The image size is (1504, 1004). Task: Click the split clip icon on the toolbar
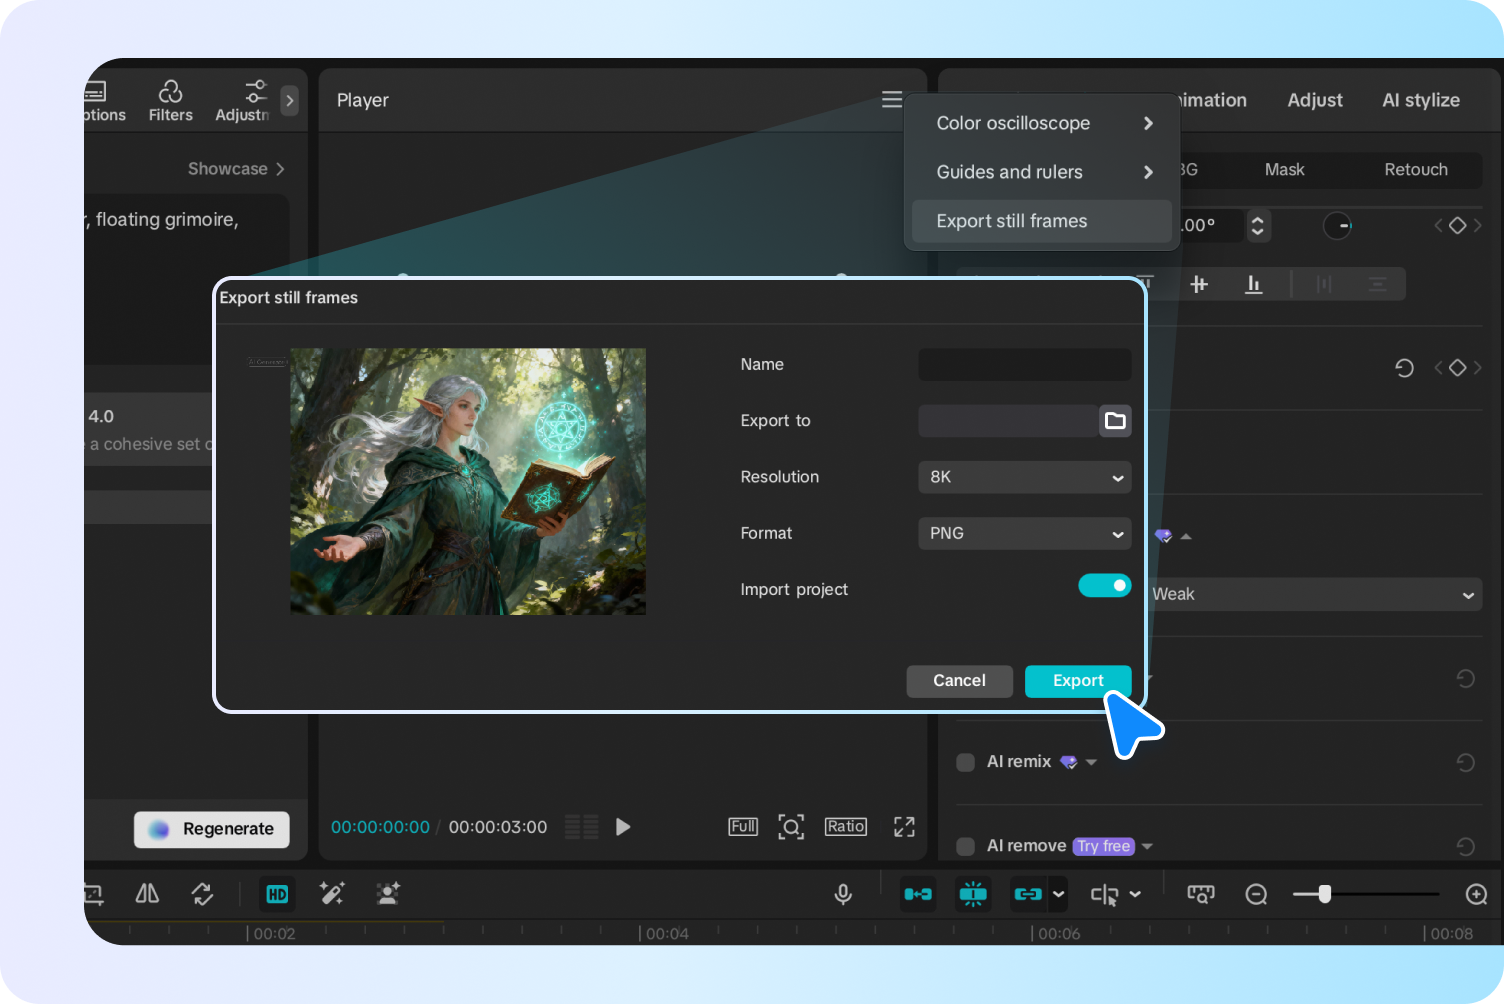(1108, 894)
